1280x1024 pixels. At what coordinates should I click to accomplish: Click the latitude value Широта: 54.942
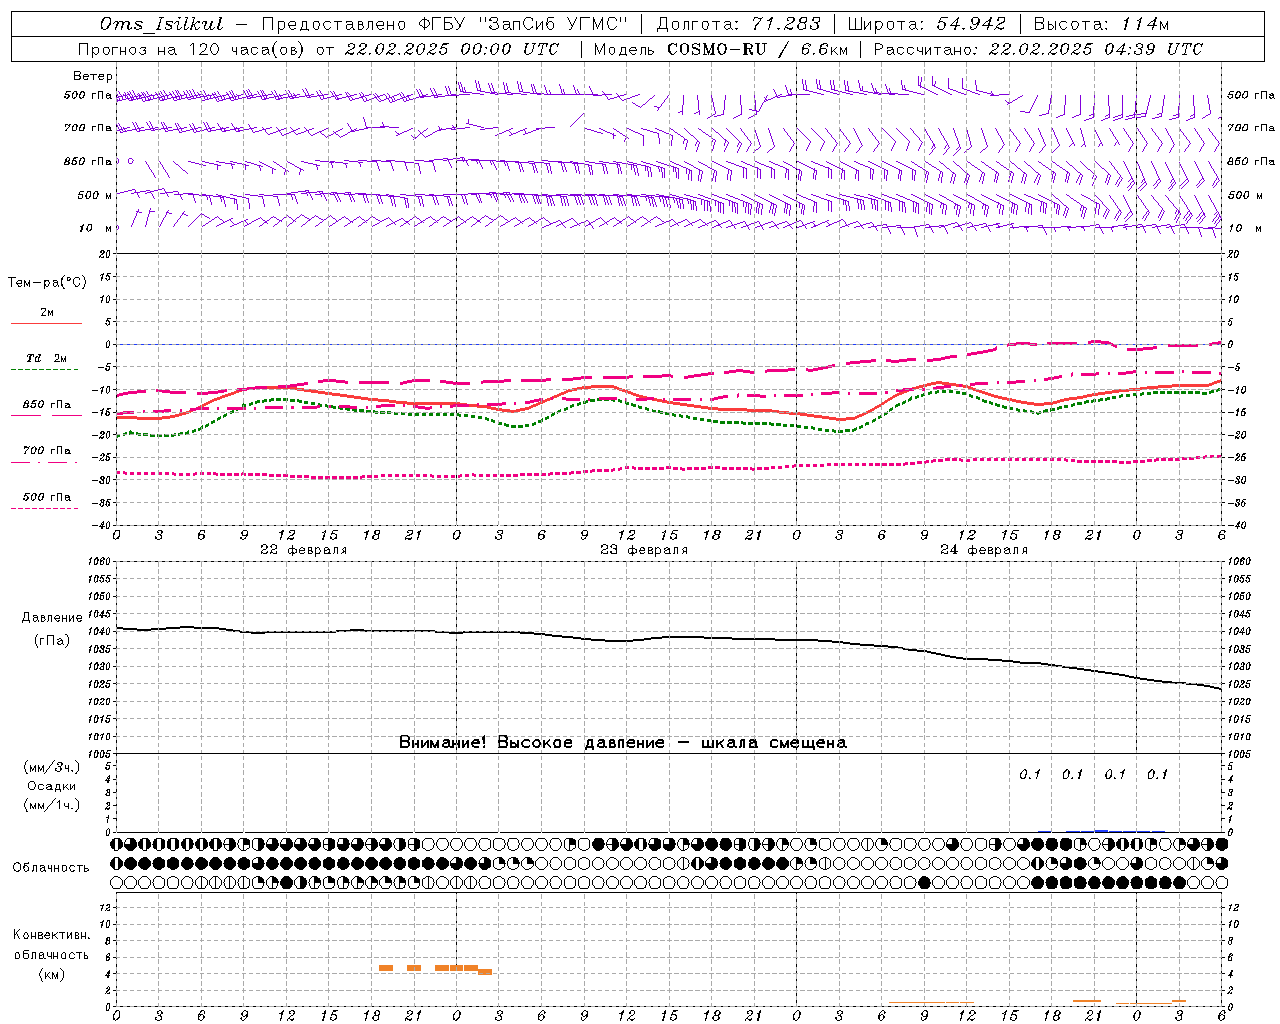(x=926, y=24)
